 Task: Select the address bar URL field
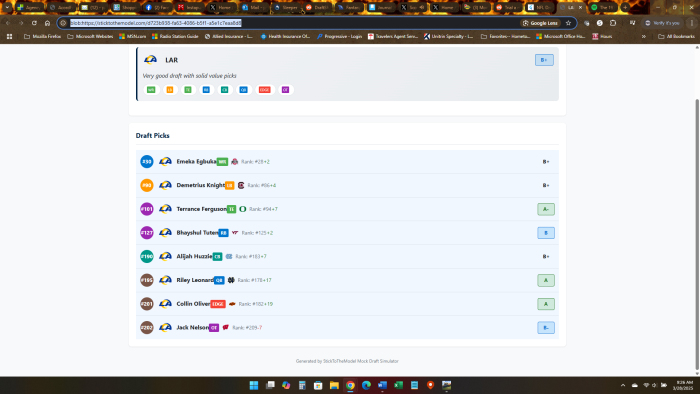coord(290,23)
